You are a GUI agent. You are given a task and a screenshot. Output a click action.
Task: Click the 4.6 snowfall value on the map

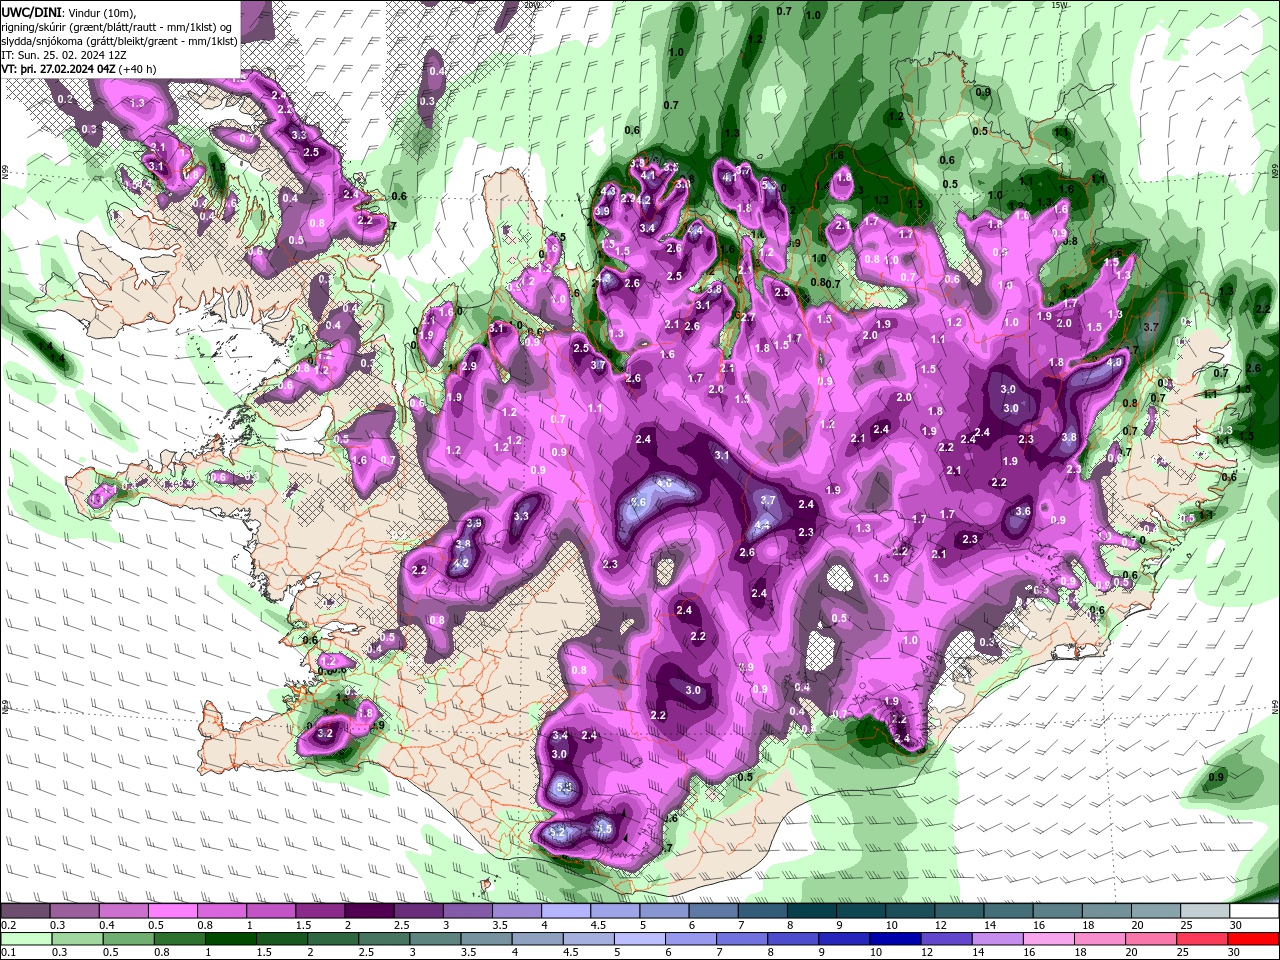tap(664, 482)
